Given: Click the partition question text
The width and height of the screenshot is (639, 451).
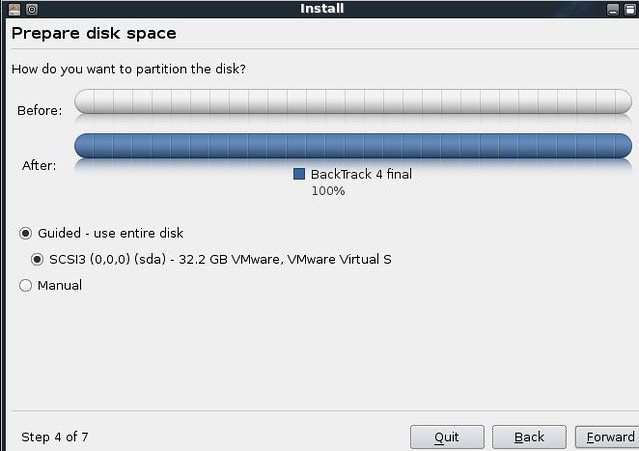Looking at the screenshot, I should pos(128,69).
